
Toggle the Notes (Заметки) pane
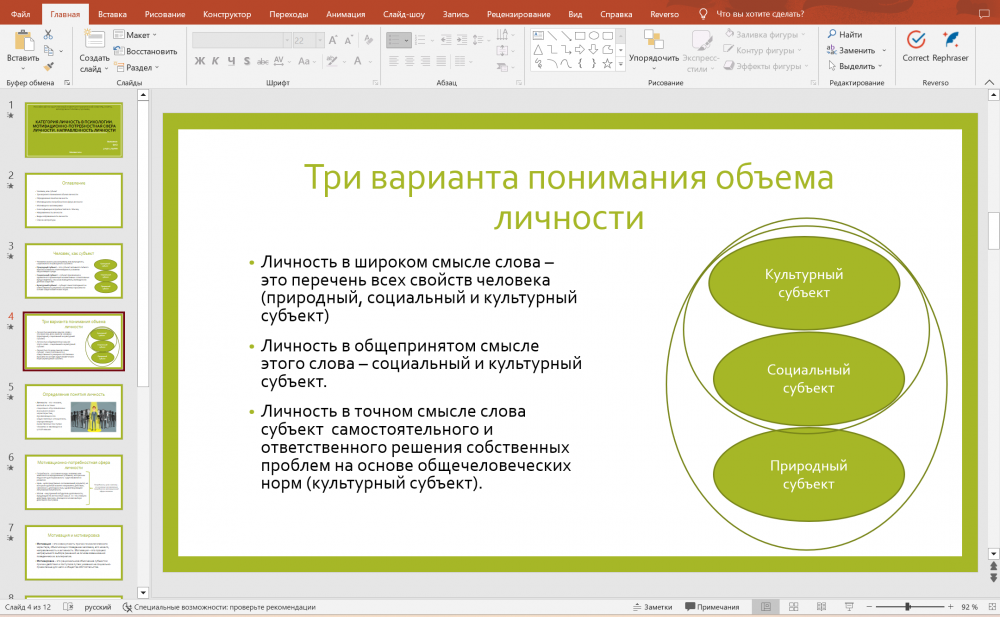coord(651,607)
